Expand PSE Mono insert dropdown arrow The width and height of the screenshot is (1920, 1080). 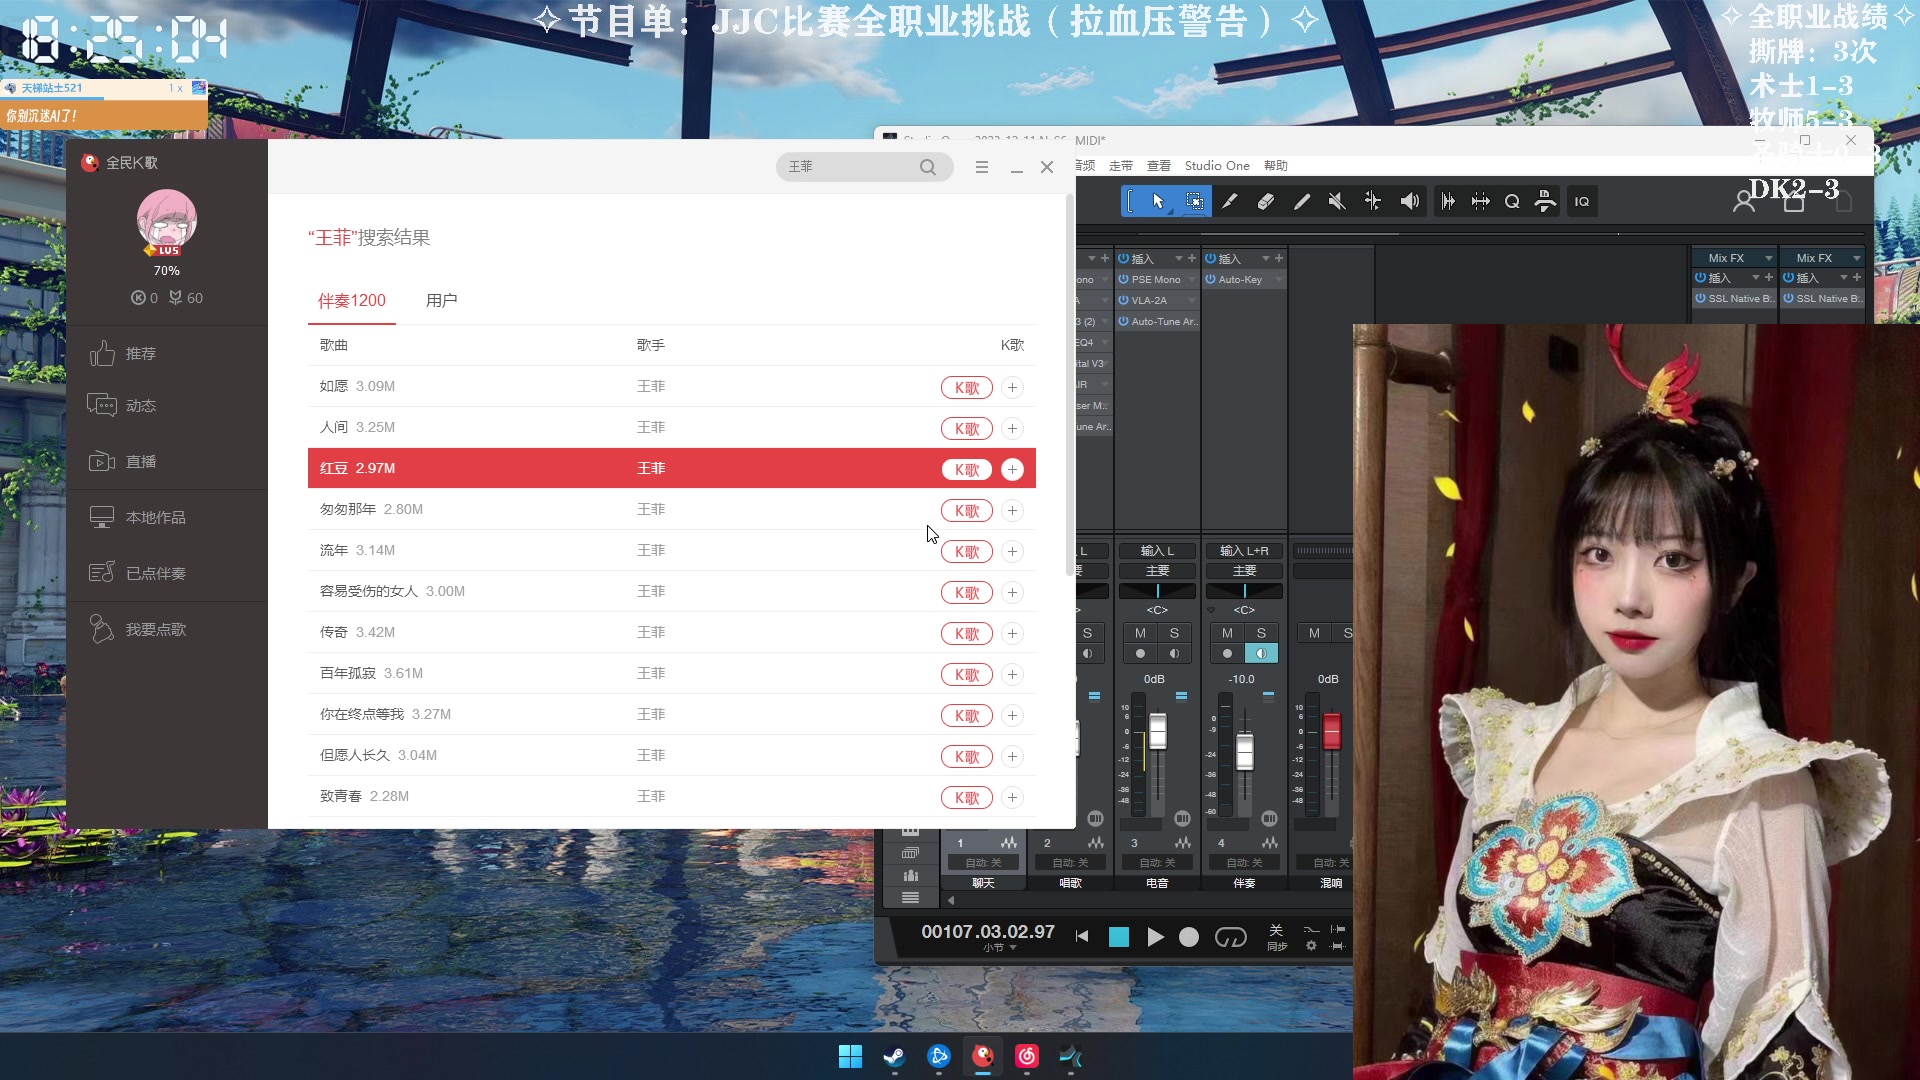[x=1191, y=280]
